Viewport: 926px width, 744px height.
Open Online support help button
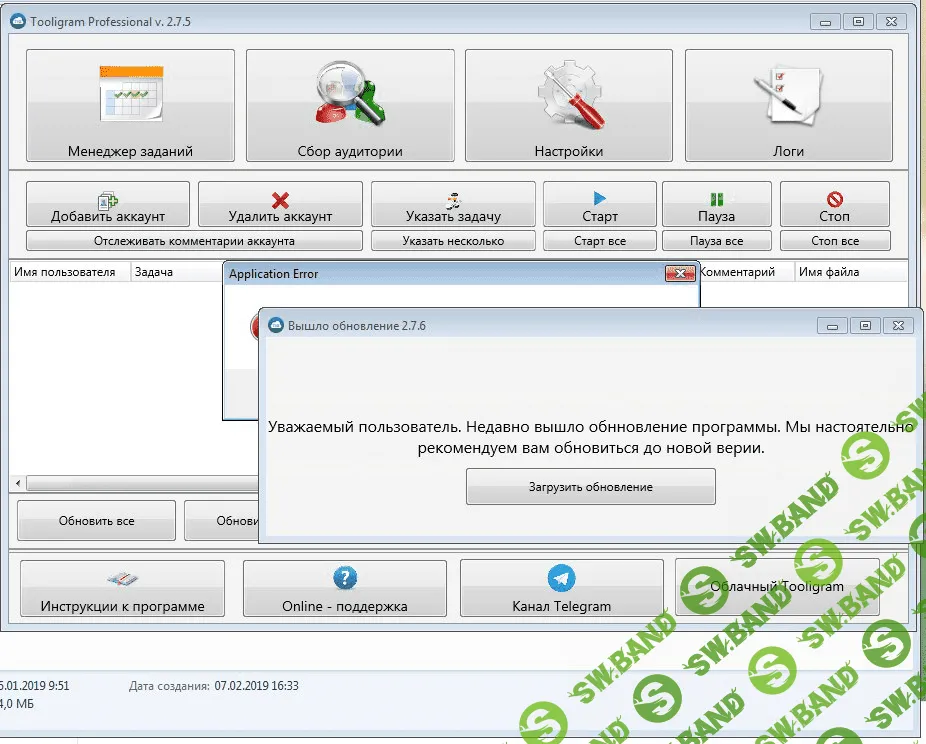345,589
